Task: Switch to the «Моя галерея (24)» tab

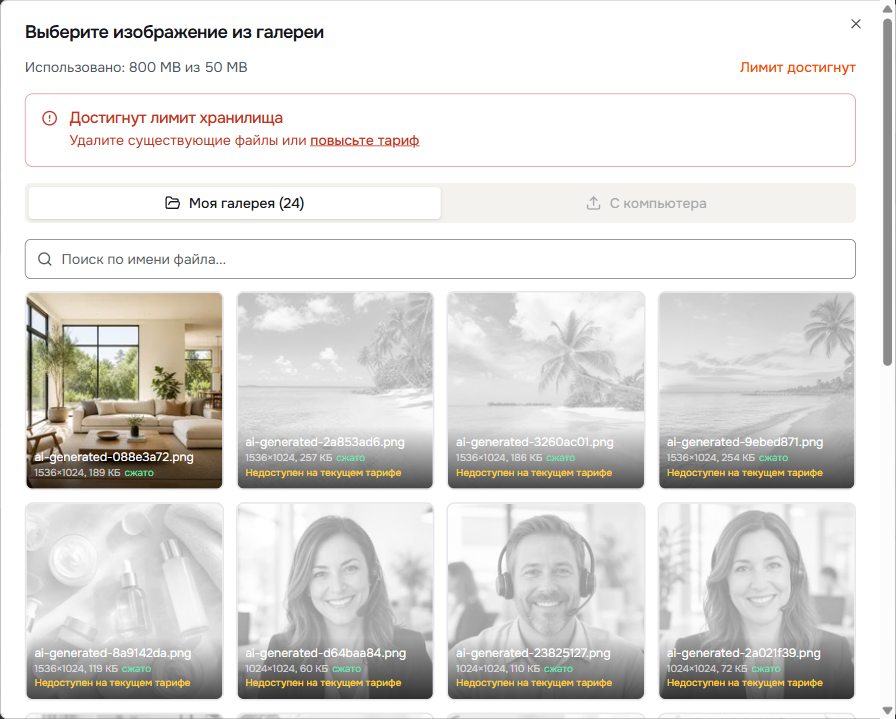Action: coord(235,203)
